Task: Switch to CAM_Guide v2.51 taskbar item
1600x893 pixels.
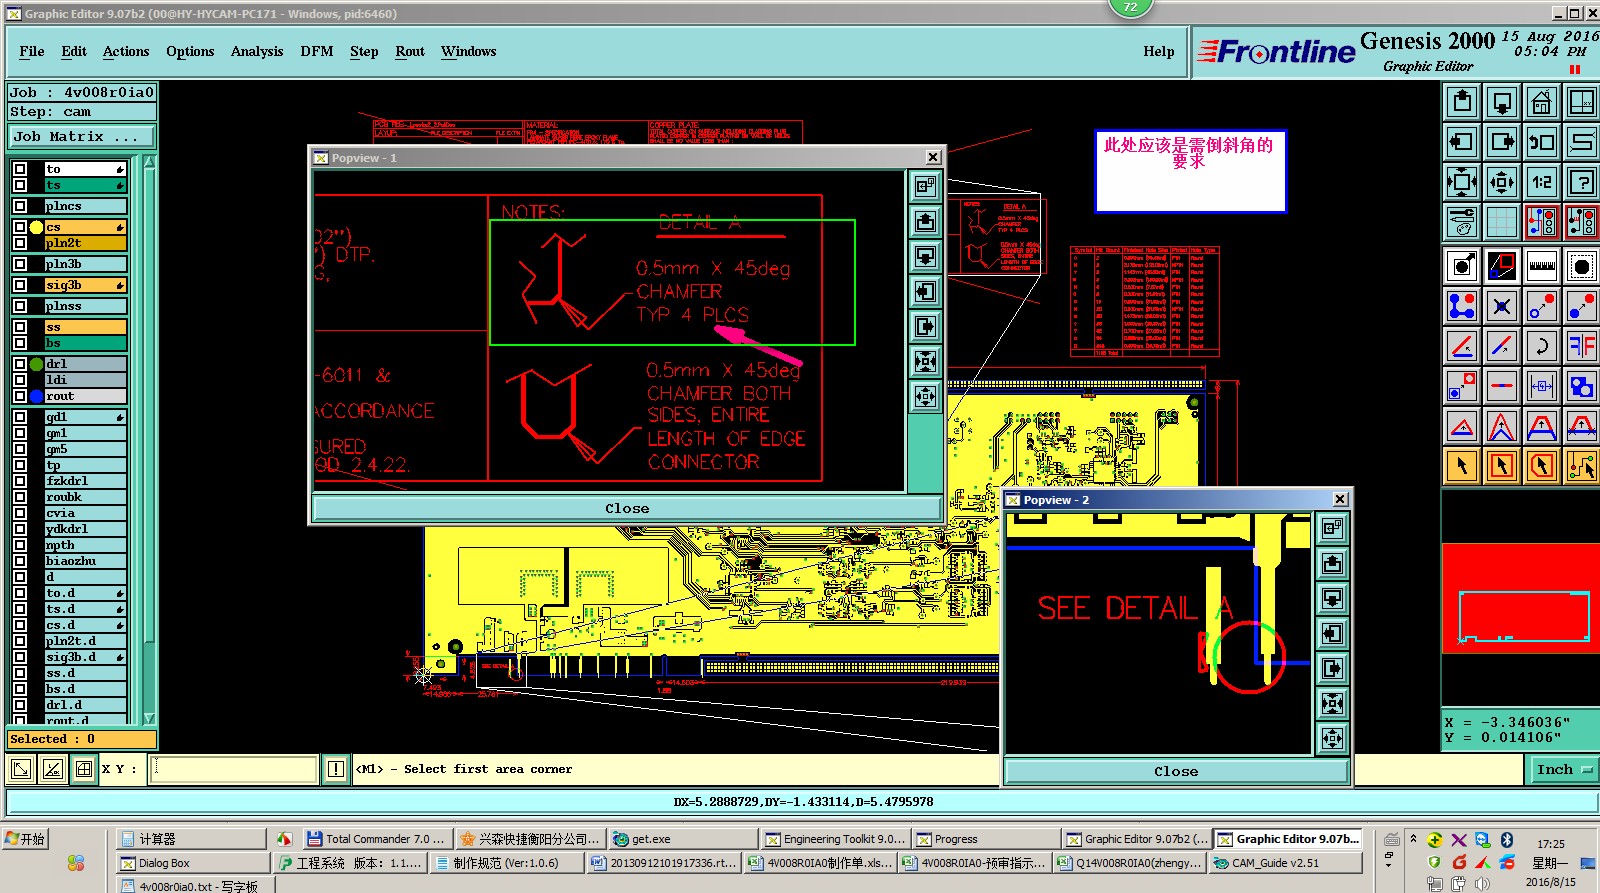Action: (1286, 863)
